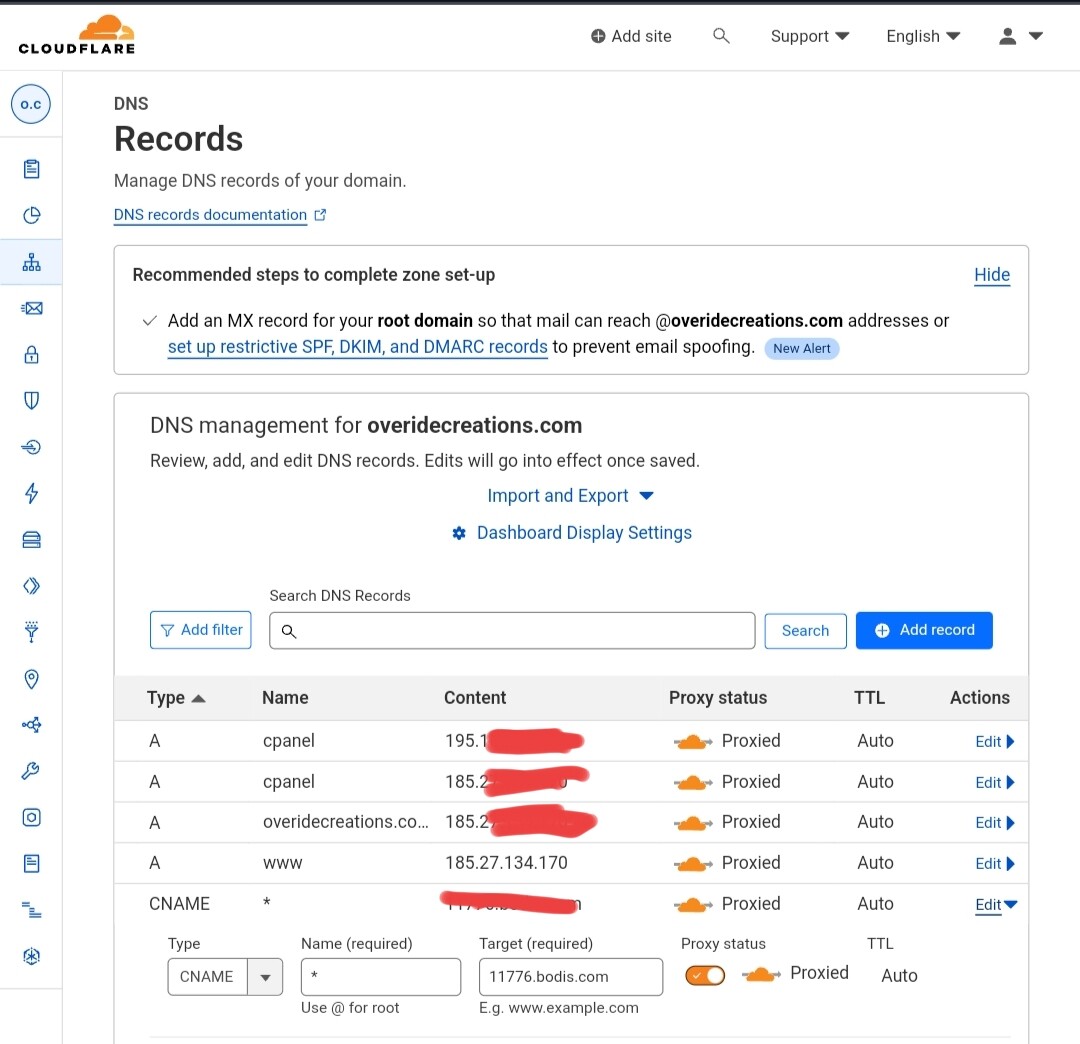Select the DNS network sidebar icon
1080x1044 pixels.
point(31,262)
